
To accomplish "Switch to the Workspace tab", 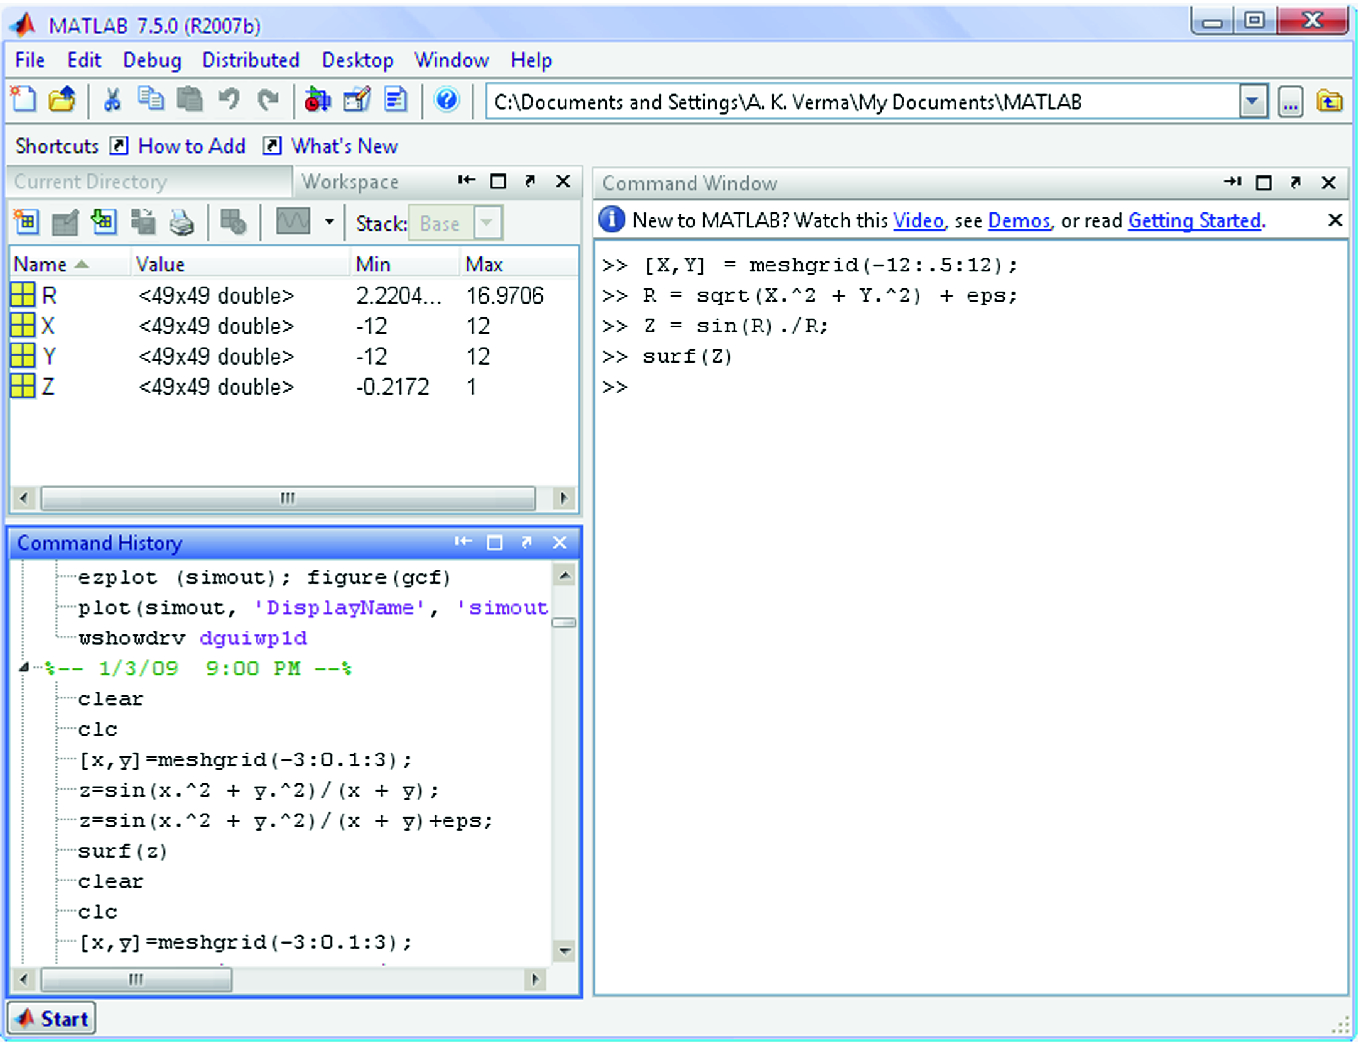I will 350,182.
